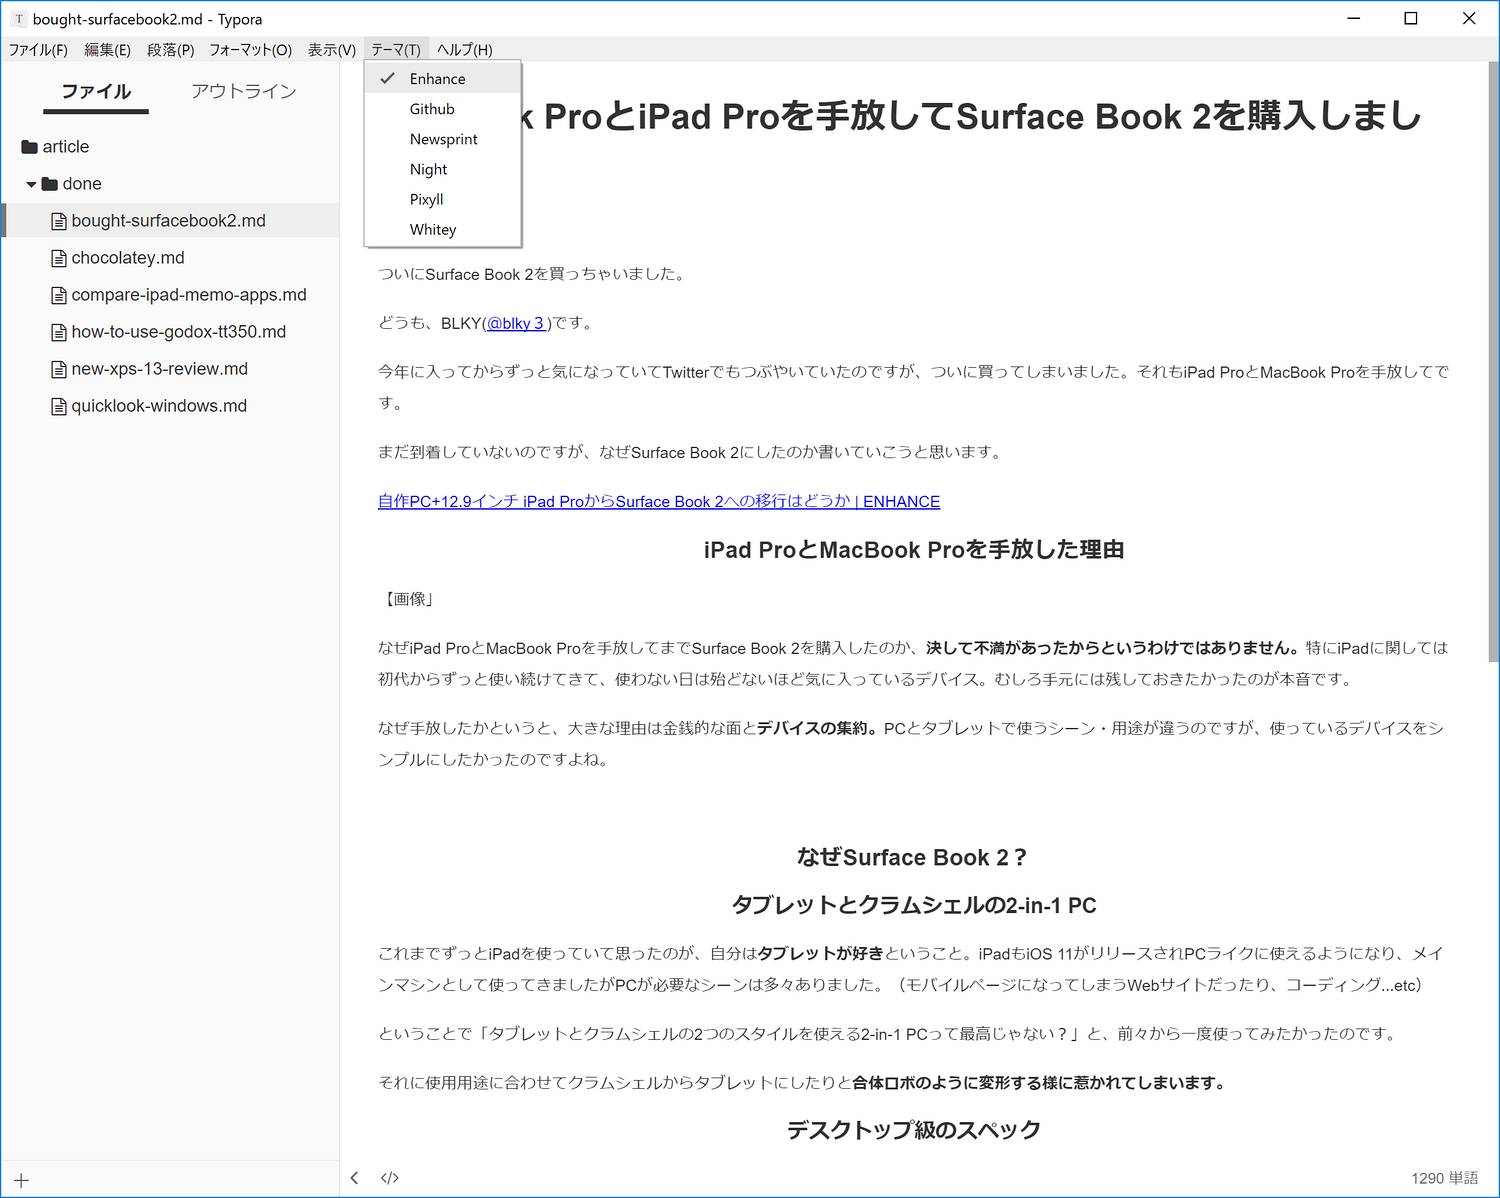Click bold text デバイスの集約。
Screen dimensions: 1500x1198
tap(818, 728)
